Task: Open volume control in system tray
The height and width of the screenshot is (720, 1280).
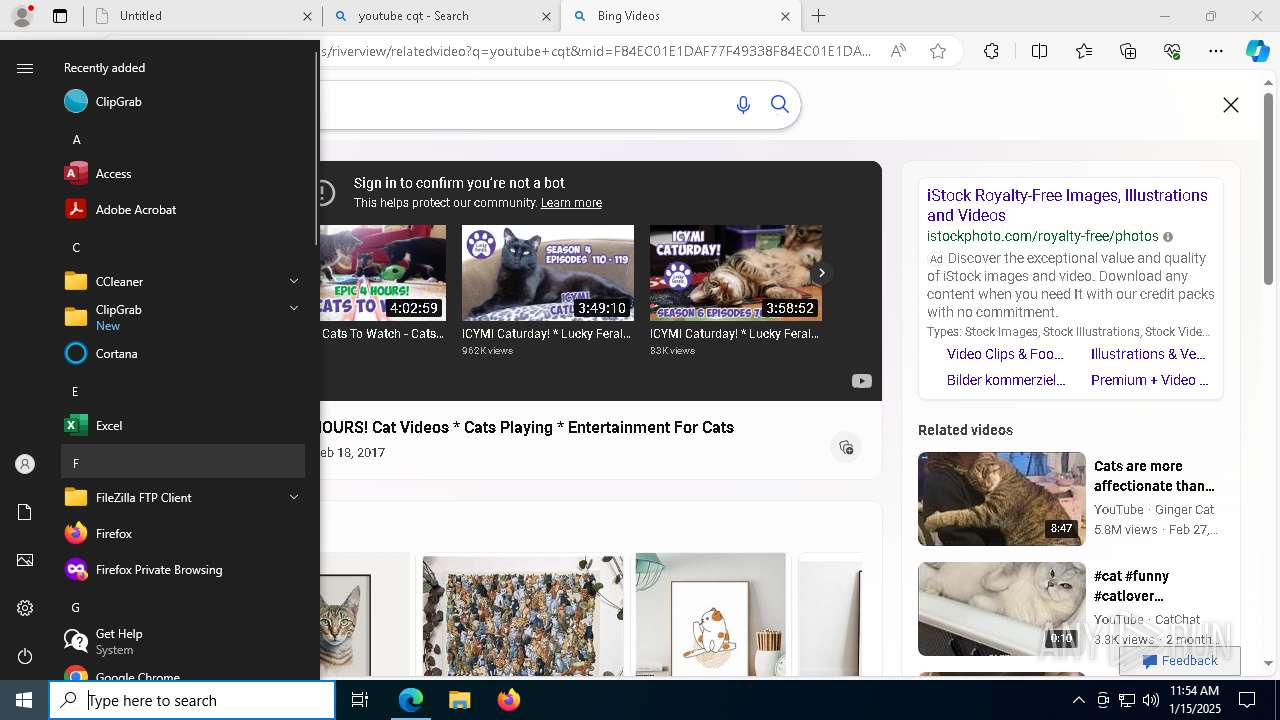Action: (x=1151, y=700)
